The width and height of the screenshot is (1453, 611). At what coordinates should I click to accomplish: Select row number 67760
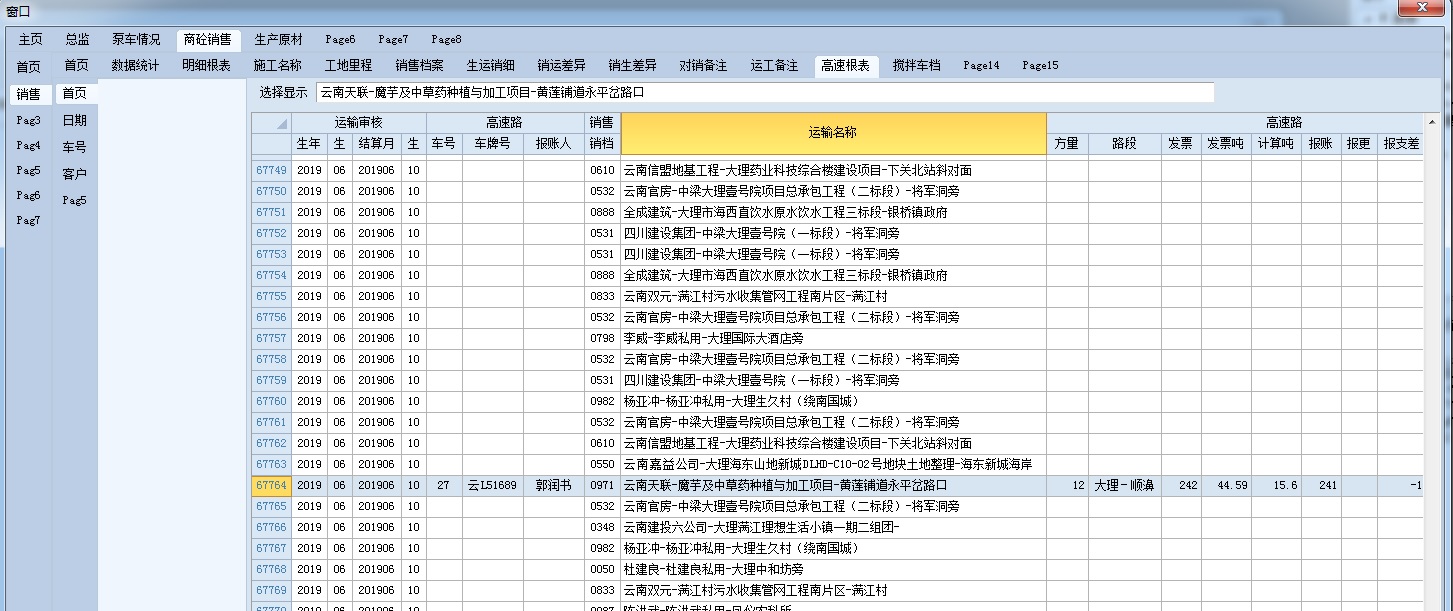coord(271,401)
